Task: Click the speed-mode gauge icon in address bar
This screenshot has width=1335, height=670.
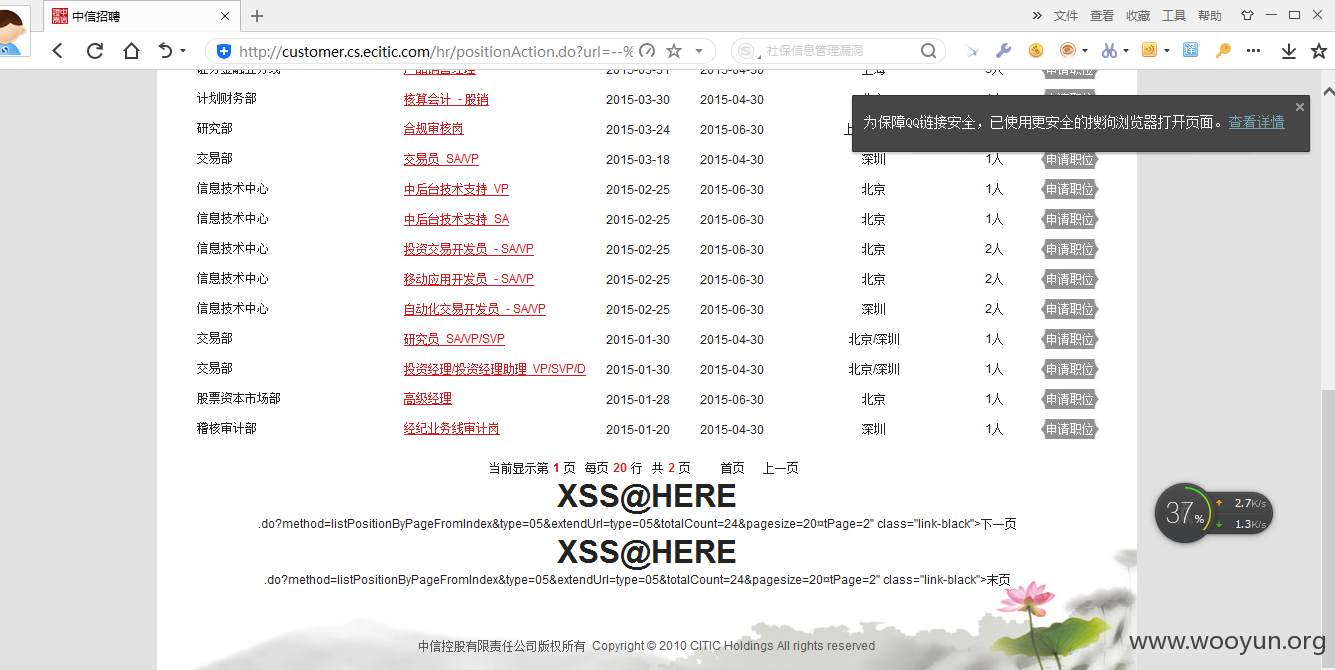Action: [647, 51]
